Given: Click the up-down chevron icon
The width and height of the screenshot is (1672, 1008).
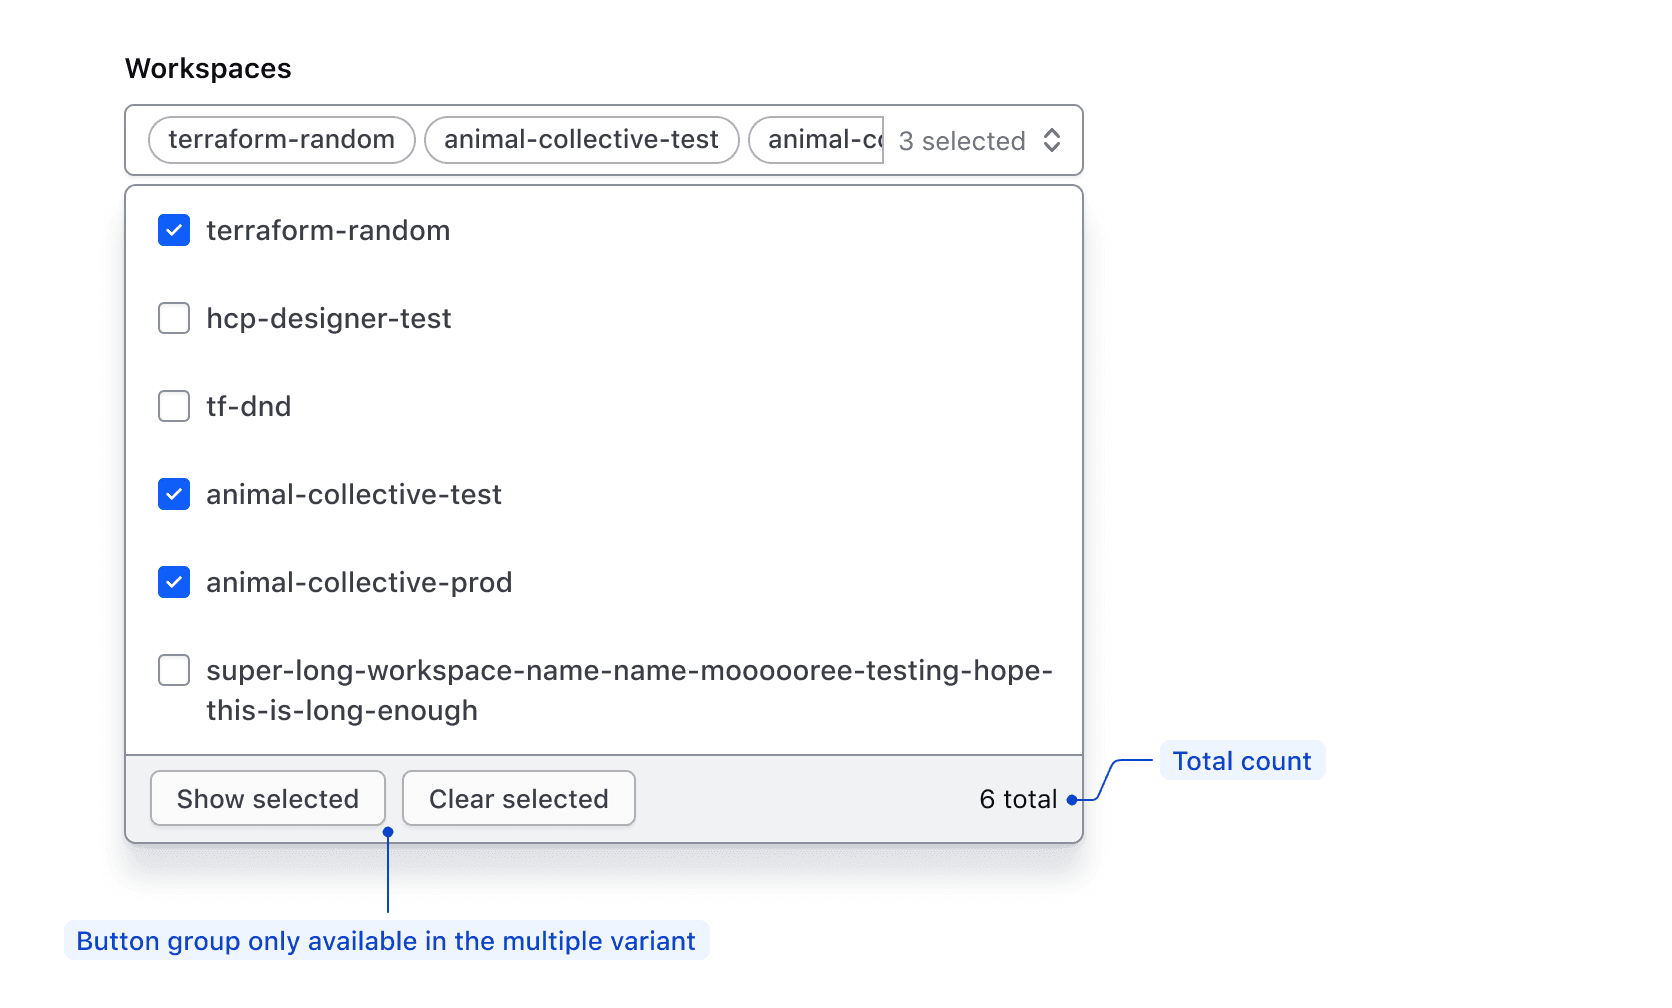Looking at the screenshot, I should (x=1052, y=140).
